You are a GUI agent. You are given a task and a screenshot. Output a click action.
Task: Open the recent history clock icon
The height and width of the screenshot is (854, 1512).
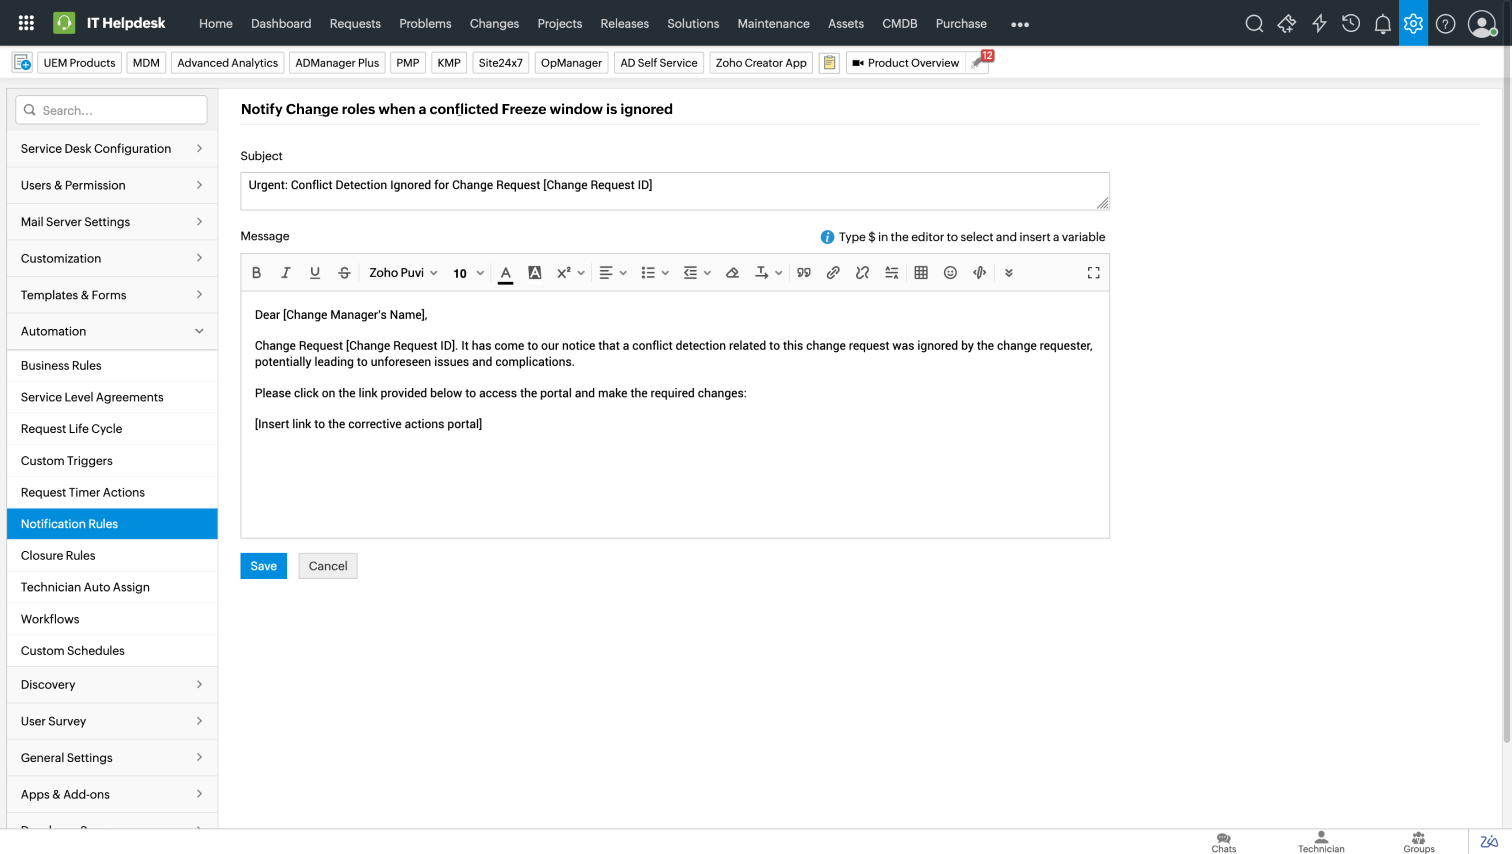coord(1350,24)
